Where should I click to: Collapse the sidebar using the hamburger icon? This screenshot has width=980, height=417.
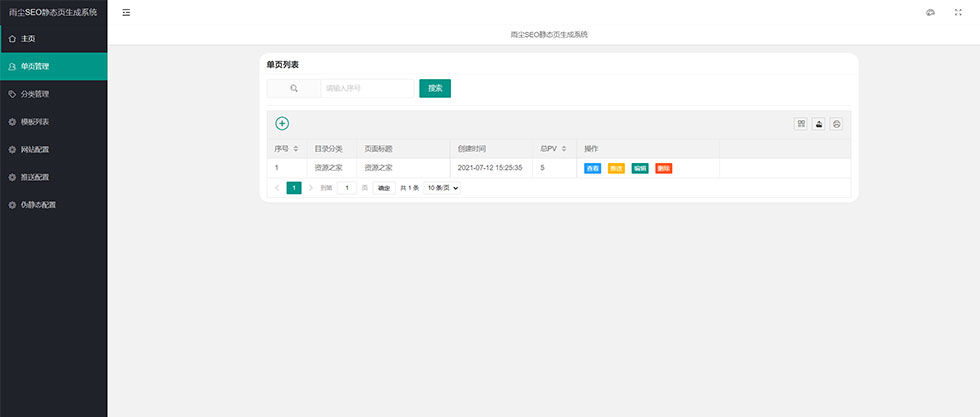click(126, 12)
